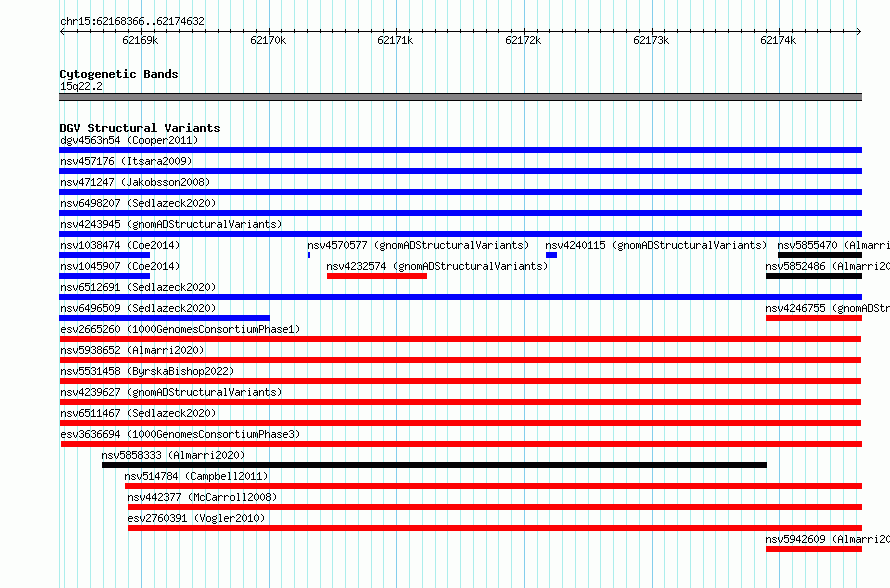Open the nsv4570577 (gnomADStructuralVariants) label
Viewport: 890px width, 588px height.
(418, 245)
